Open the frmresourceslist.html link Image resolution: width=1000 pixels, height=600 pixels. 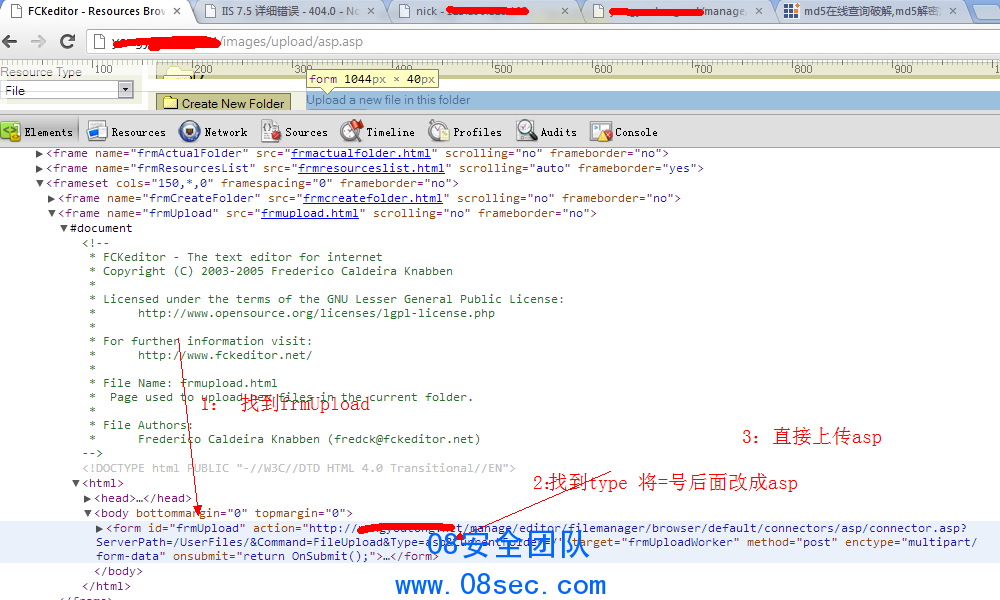pos(371,168)
